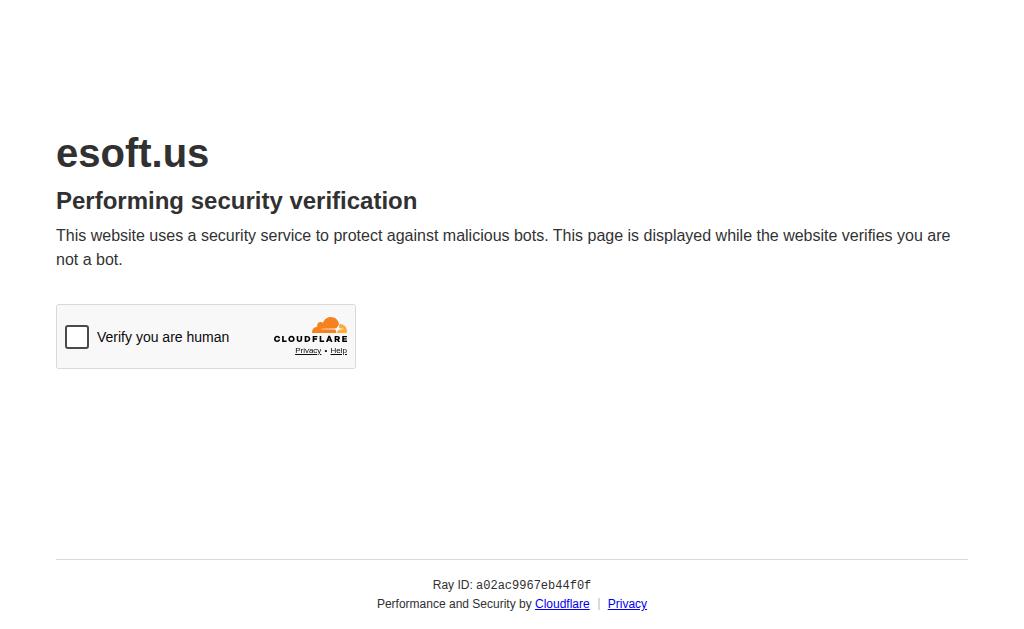1024x629 pixels.
Task: Open the footer Privacy link
Action: 627,604
